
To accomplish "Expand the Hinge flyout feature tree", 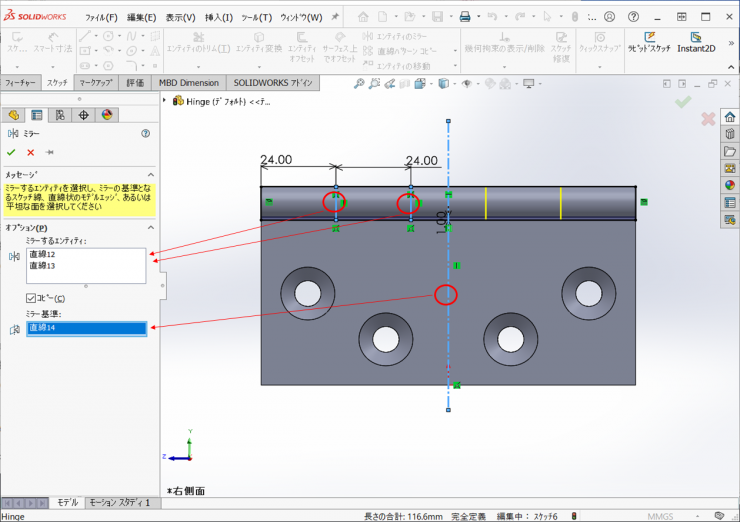I will 165,100.
